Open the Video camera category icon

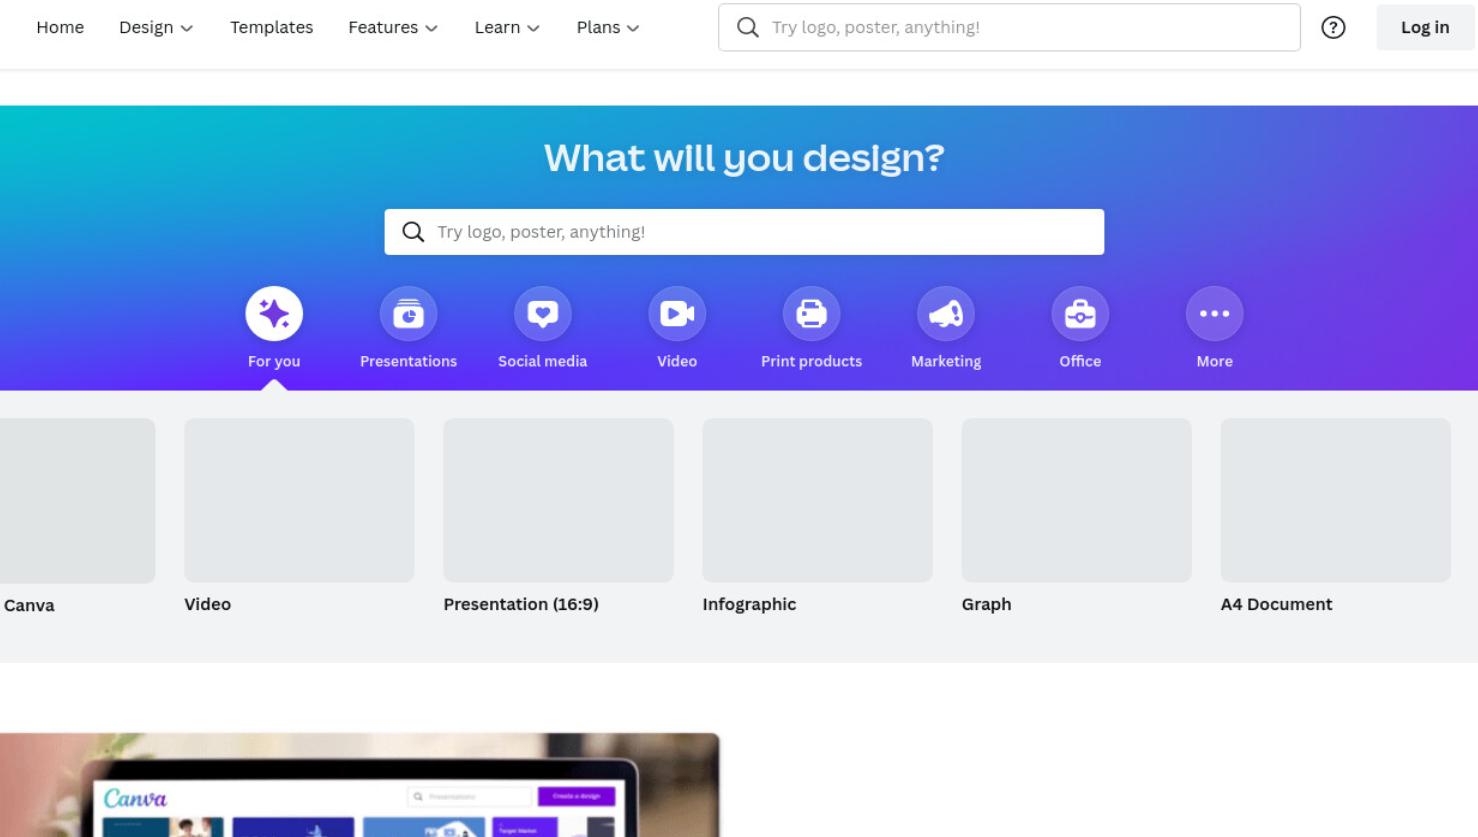[x=677, y=314]
